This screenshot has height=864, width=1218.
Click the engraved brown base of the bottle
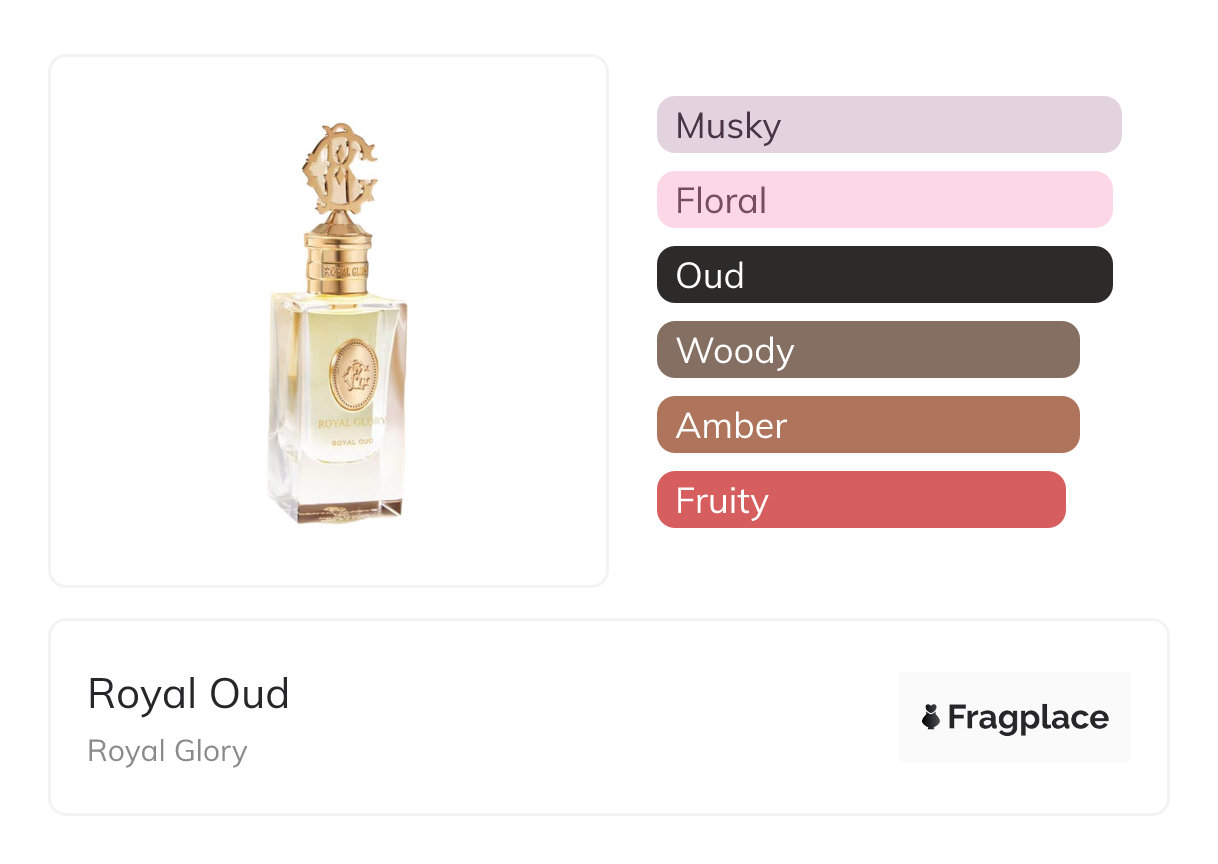point(337,510)
